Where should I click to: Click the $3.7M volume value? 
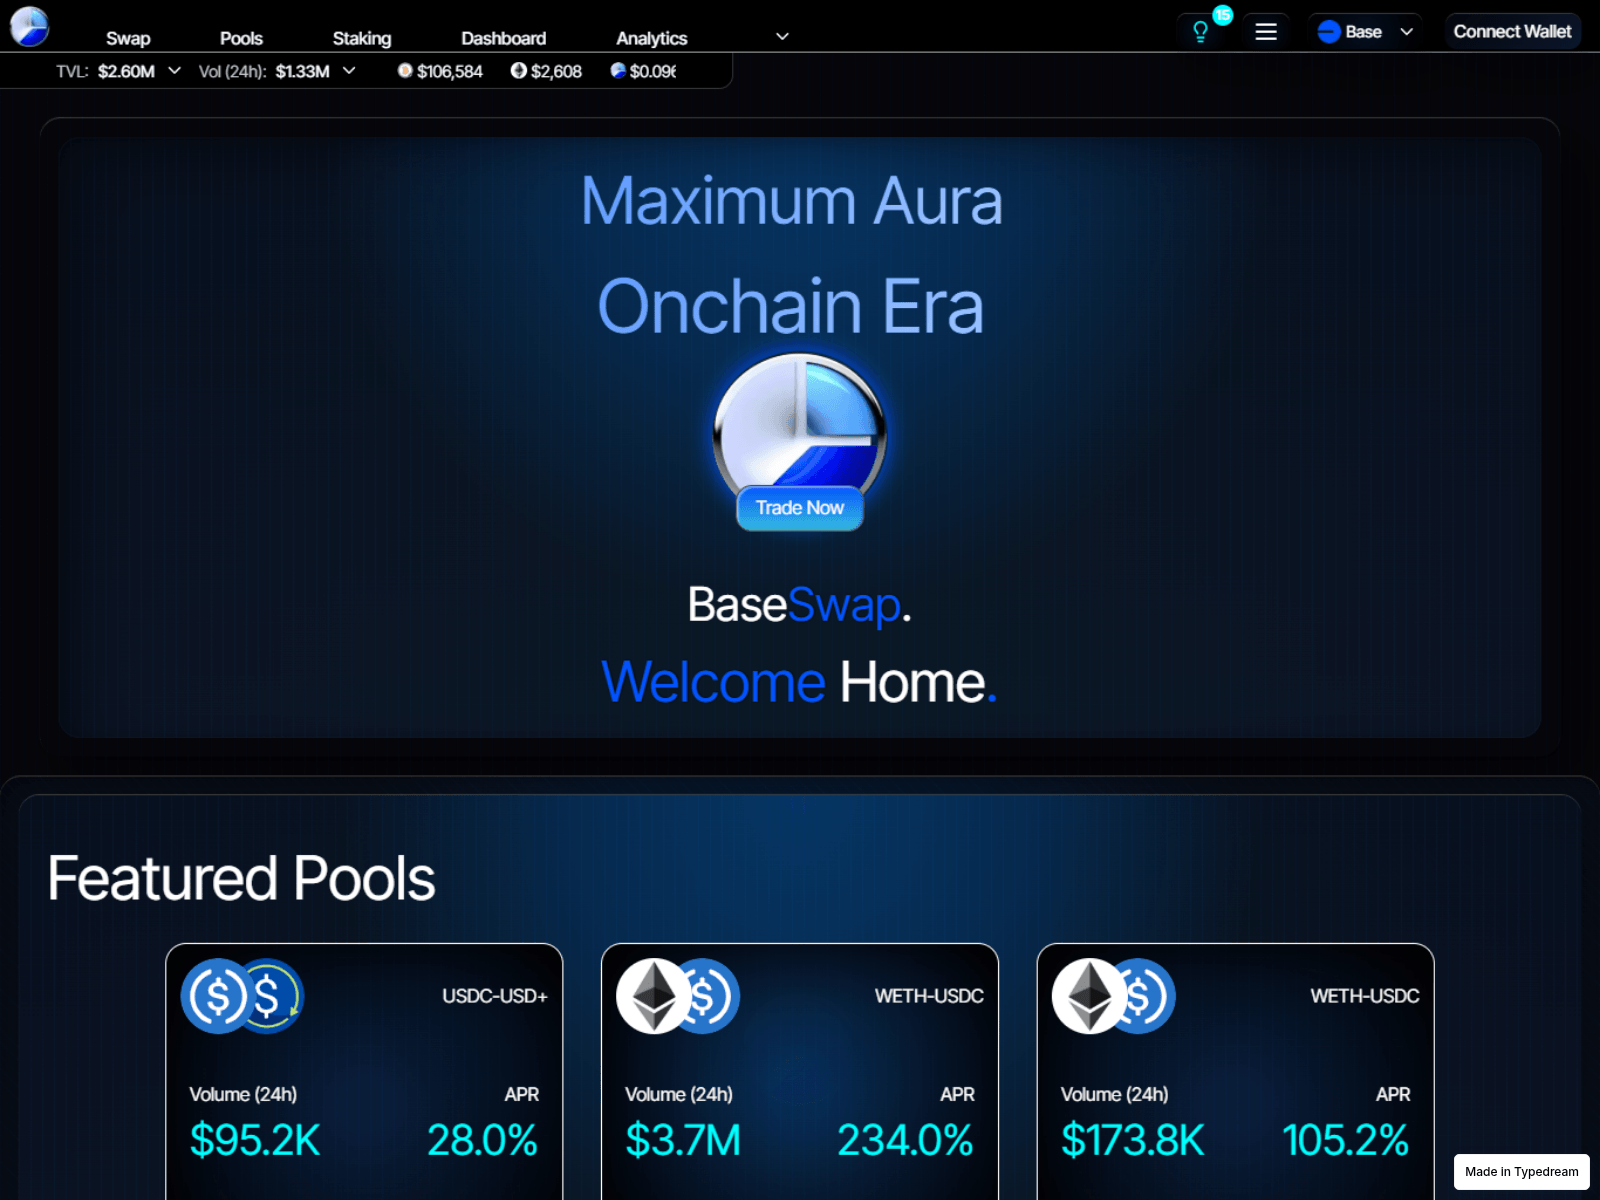pyautogui.click(x=683, y=1140)
